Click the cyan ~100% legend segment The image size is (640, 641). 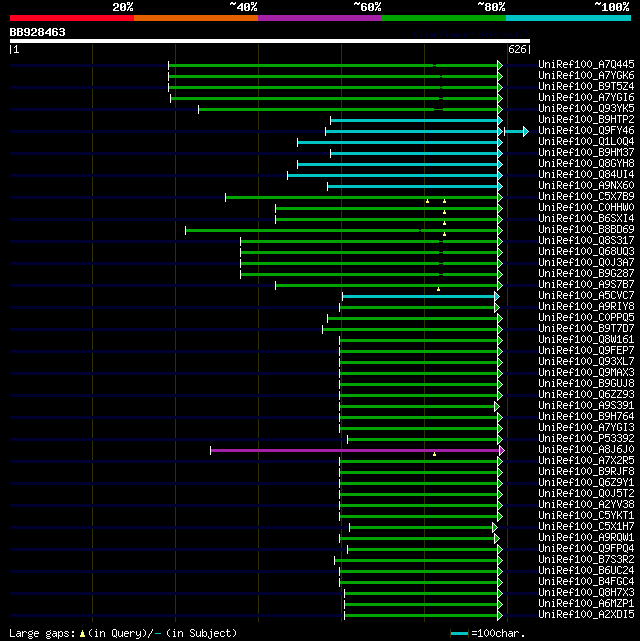(568, 18)
